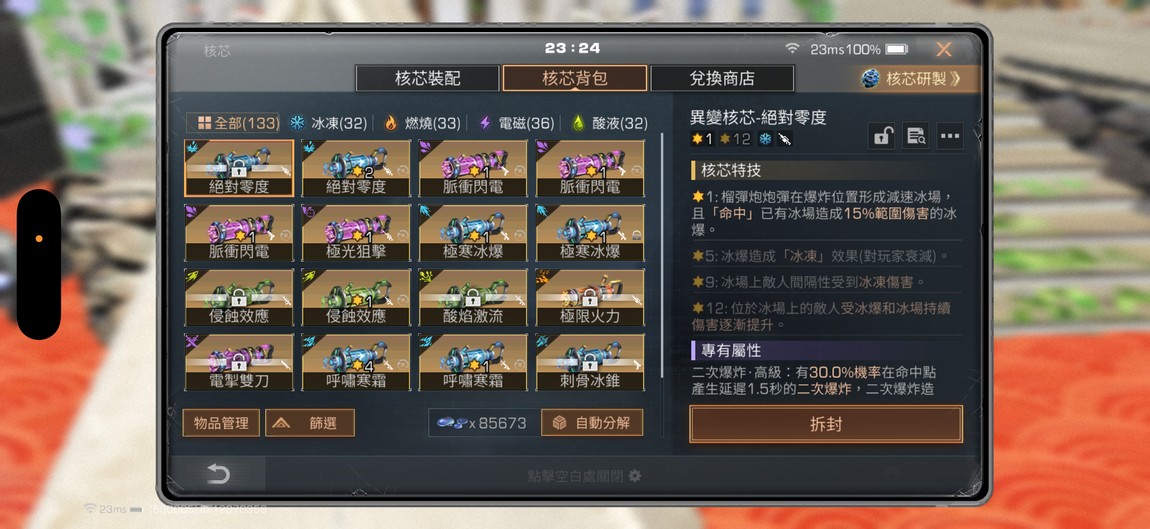Open the settings gear beside 點擊空白處關閉
Viewport: 1150px width, 529px height.
point(634,476)
